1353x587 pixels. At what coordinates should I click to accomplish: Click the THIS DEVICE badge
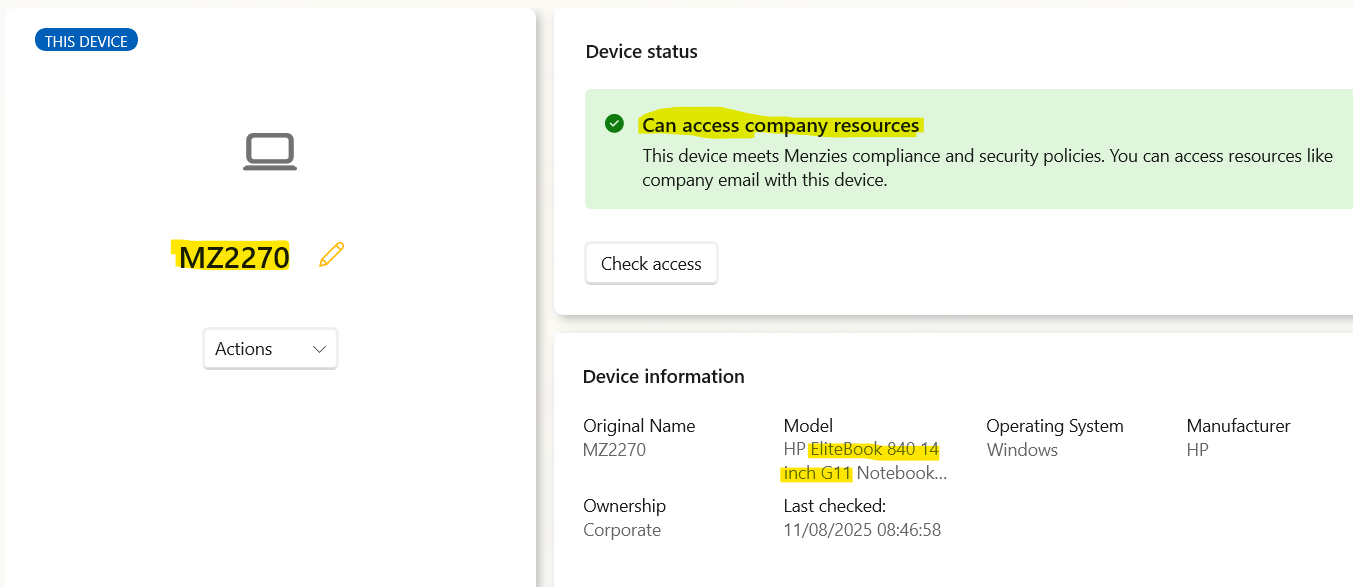86,41
